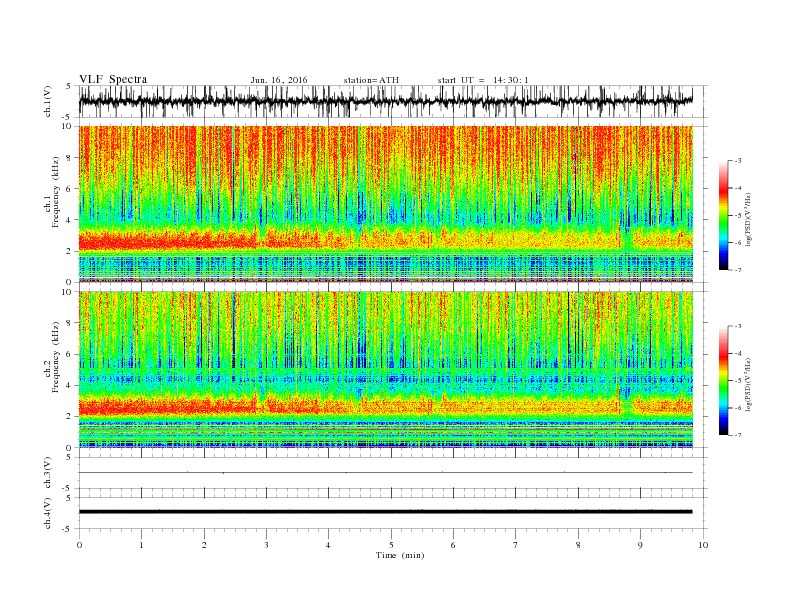Click the "-5" tick of ch.4(V) axis
The height and width of the screenshot is (612, 792).
(x=68, y=529)
